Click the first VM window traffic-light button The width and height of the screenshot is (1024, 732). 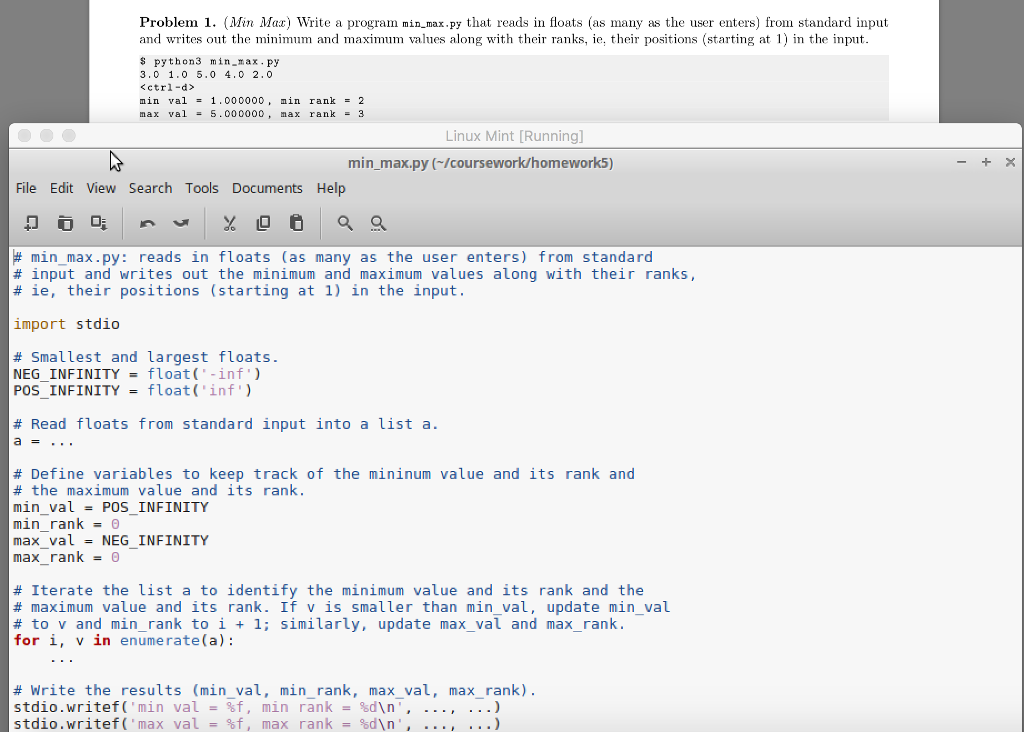[25, 135]
